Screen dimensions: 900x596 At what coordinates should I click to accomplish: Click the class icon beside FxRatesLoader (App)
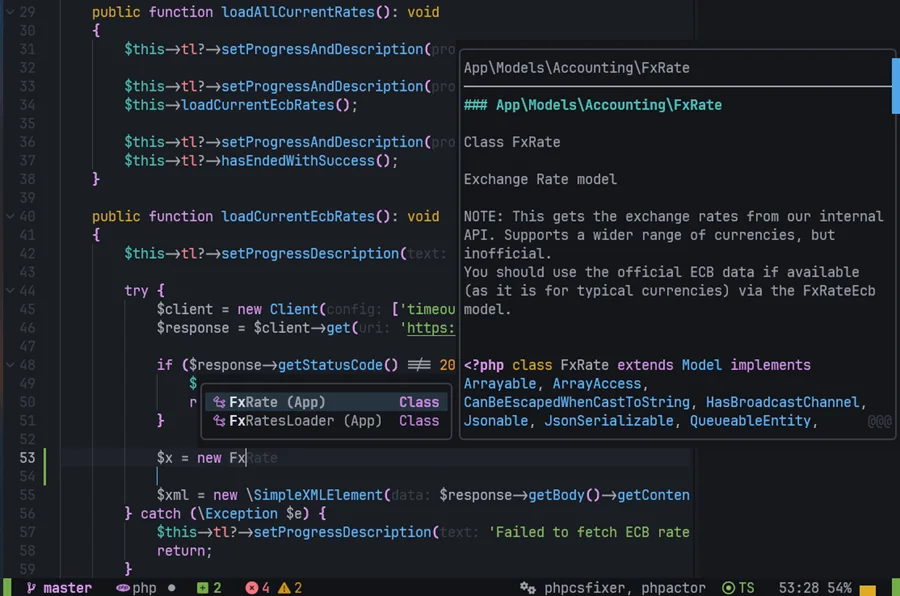pos(219,421)
